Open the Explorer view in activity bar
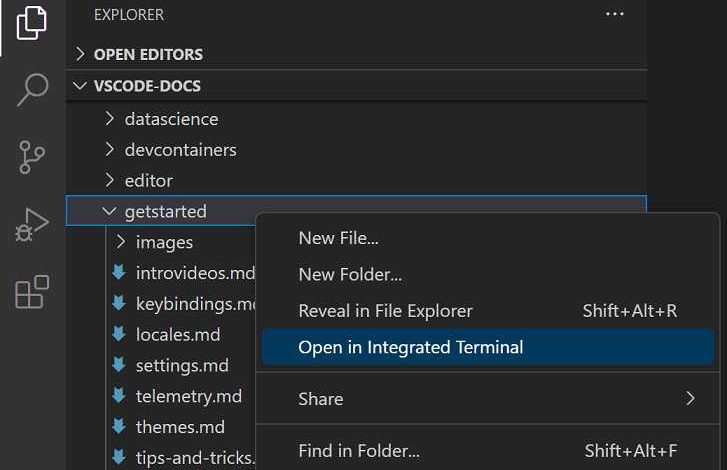This screenshot has width=727, height=470. (32, 22)
